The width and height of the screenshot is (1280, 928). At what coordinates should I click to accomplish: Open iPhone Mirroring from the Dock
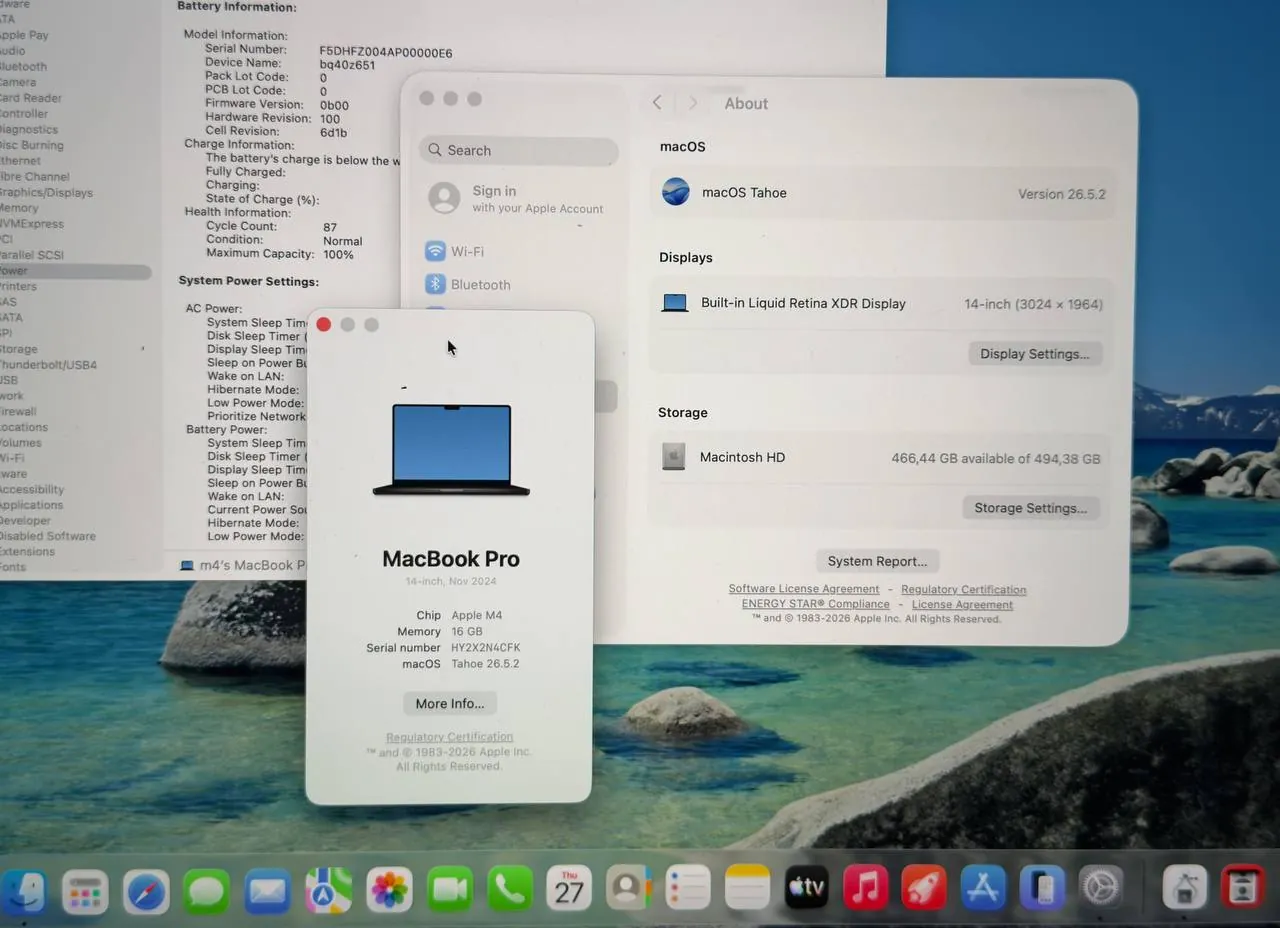point(1042,888)
